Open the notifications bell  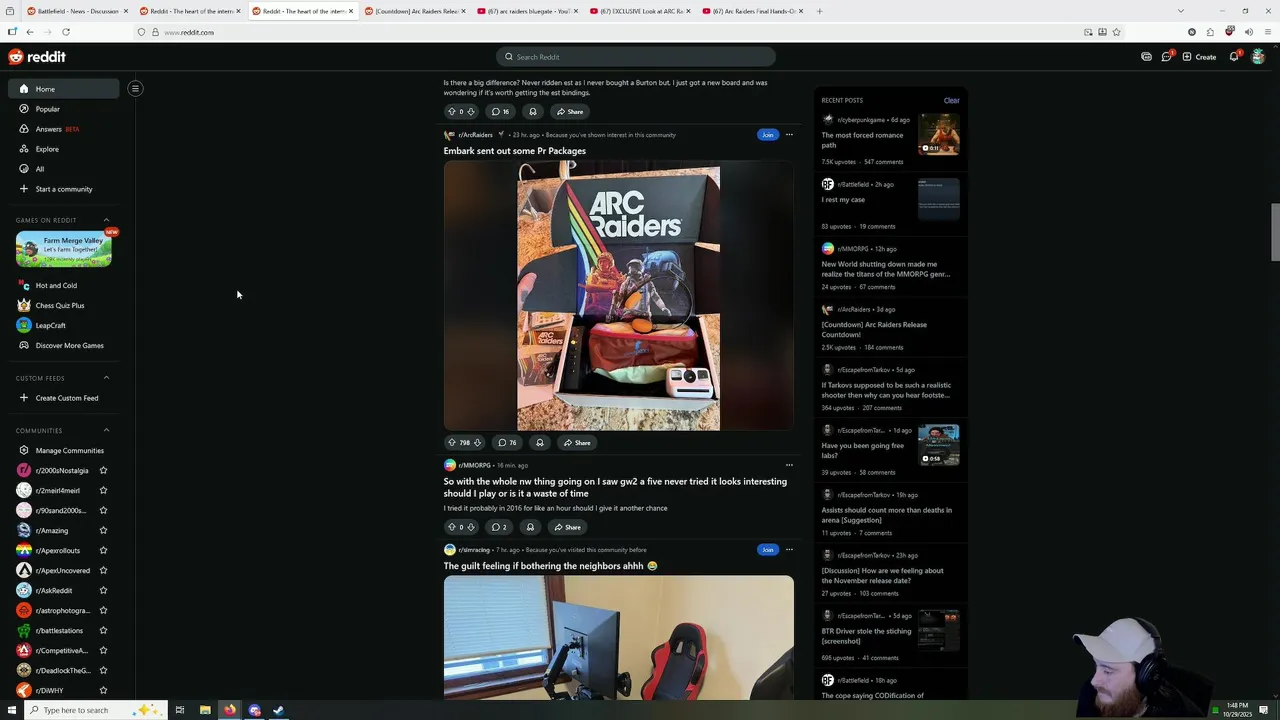tap(1234, 57)
